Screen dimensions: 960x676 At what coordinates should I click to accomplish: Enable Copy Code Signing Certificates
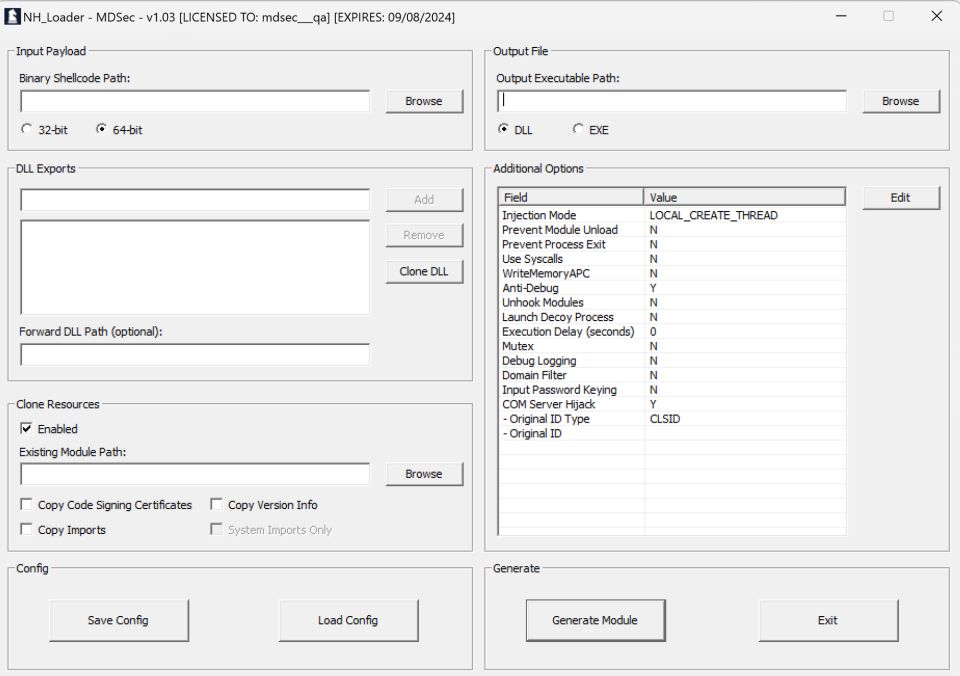[27, 505]
